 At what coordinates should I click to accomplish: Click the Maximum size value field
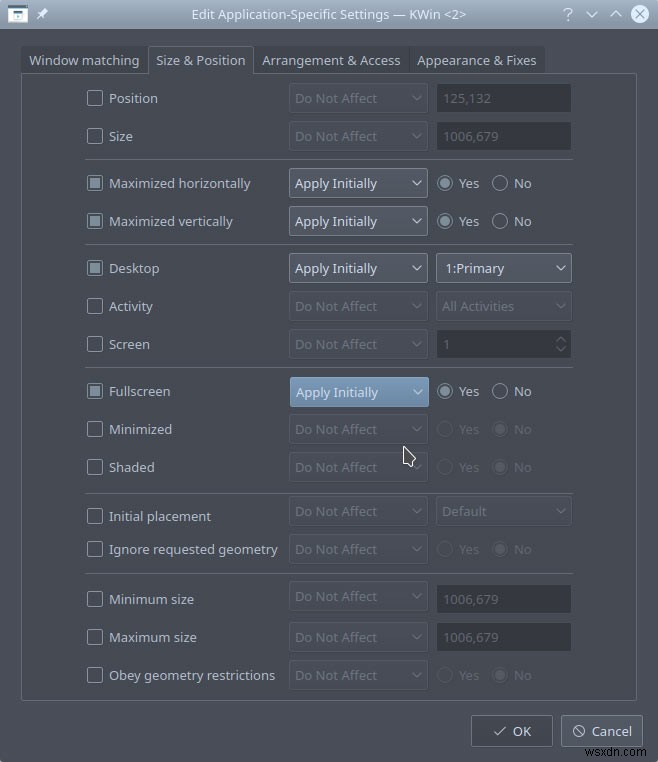(503, 637)
